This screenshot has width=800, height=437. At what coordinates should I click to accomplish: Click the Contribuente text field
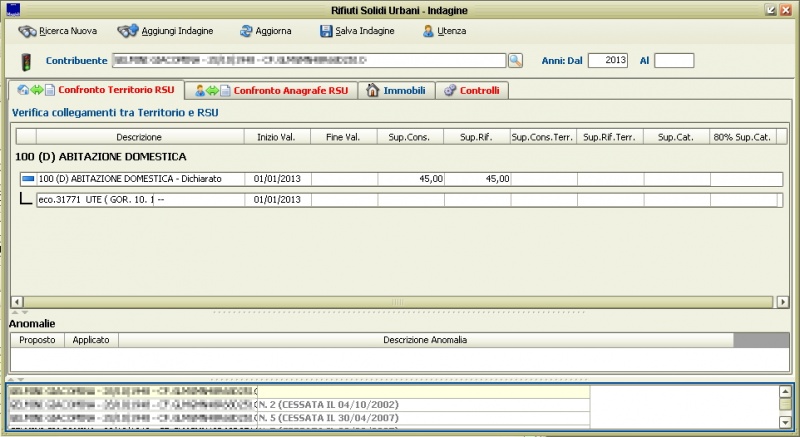(308, 61)
